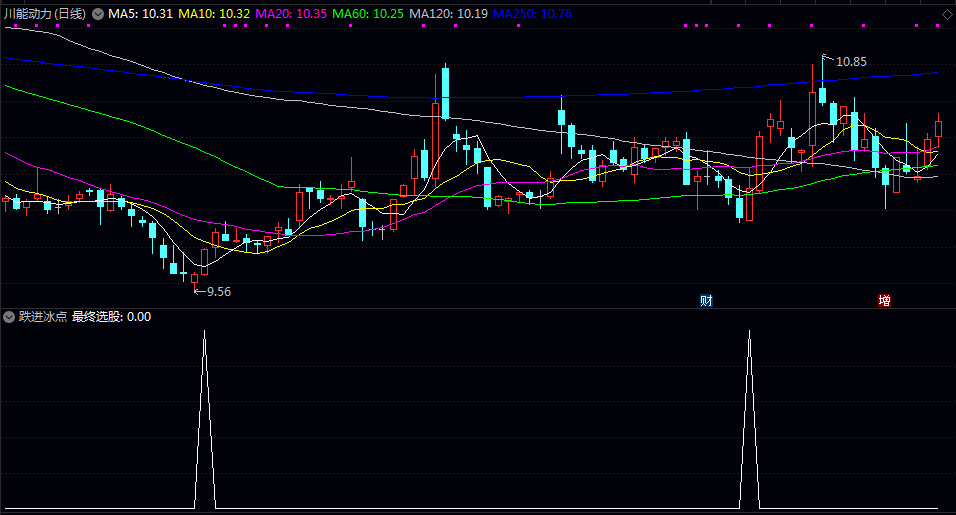
Task: Click the last red candlestick on the chart
Action: coord(938,129)
